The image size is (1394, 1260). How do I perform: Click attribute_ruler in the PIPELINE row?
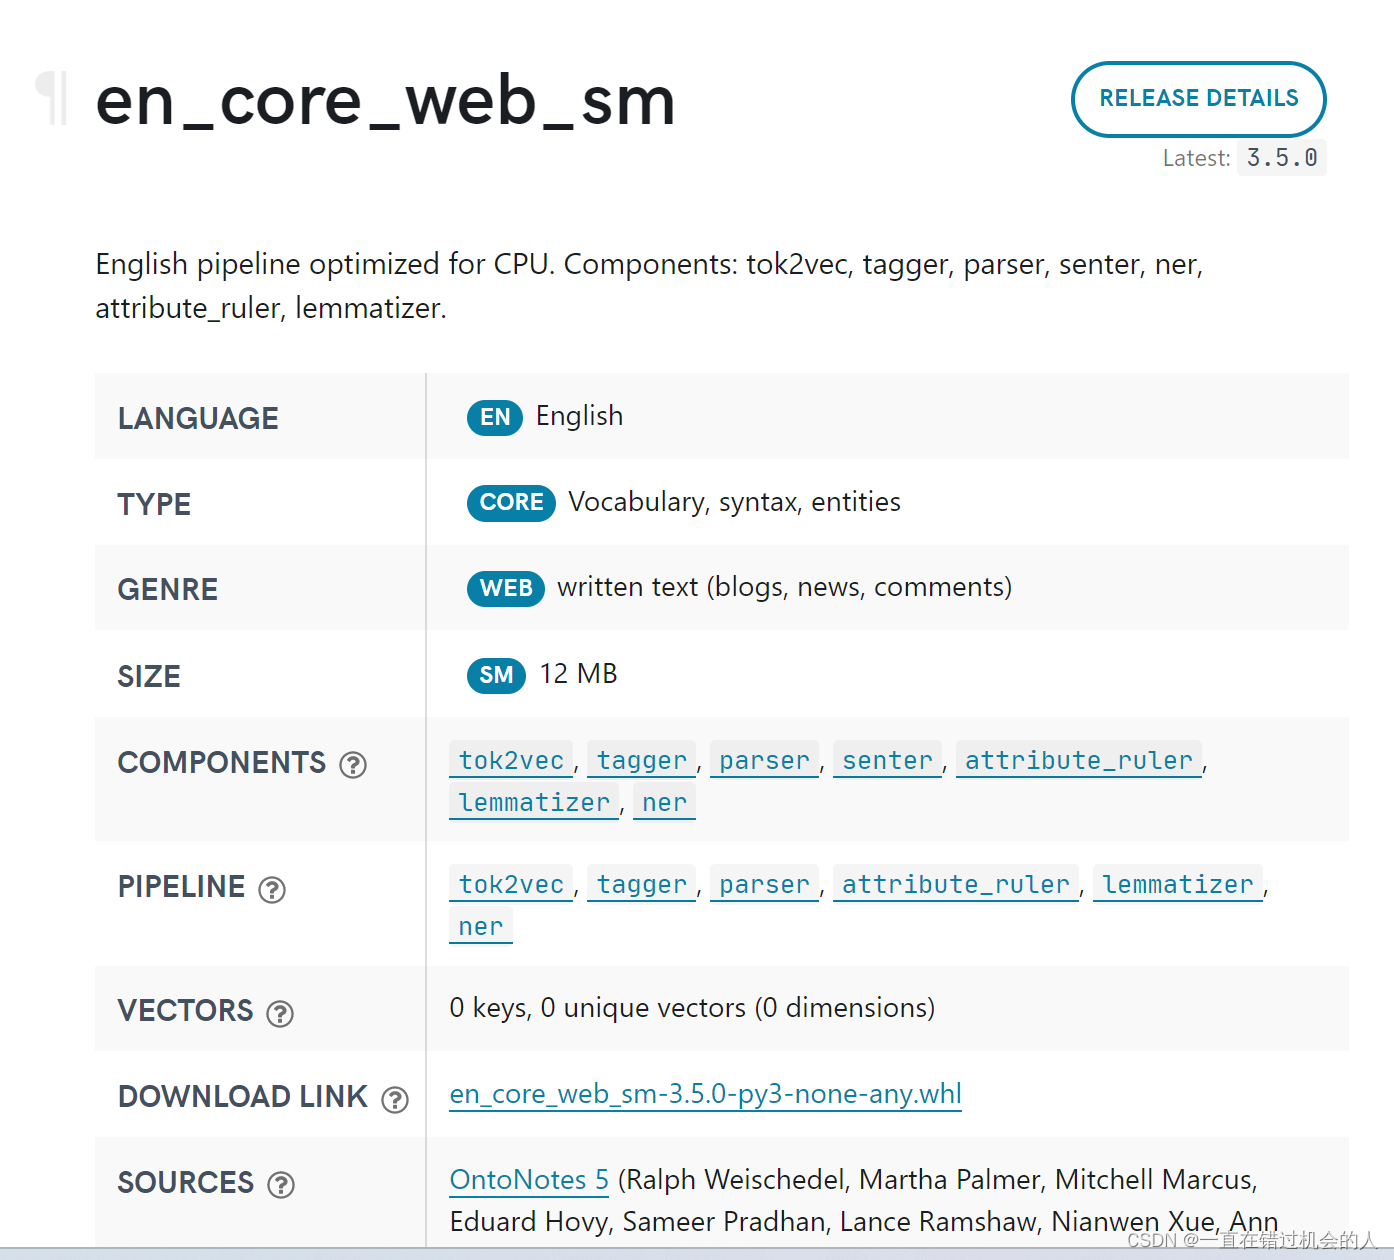pyautogui.click(x=955, y=884)
